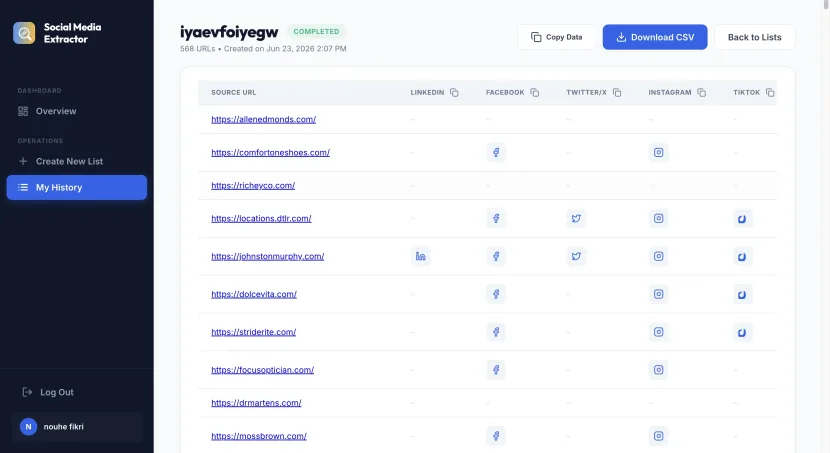
Task: Open TikTok icon for locations.dtlr.com
Action: (742, 219)
